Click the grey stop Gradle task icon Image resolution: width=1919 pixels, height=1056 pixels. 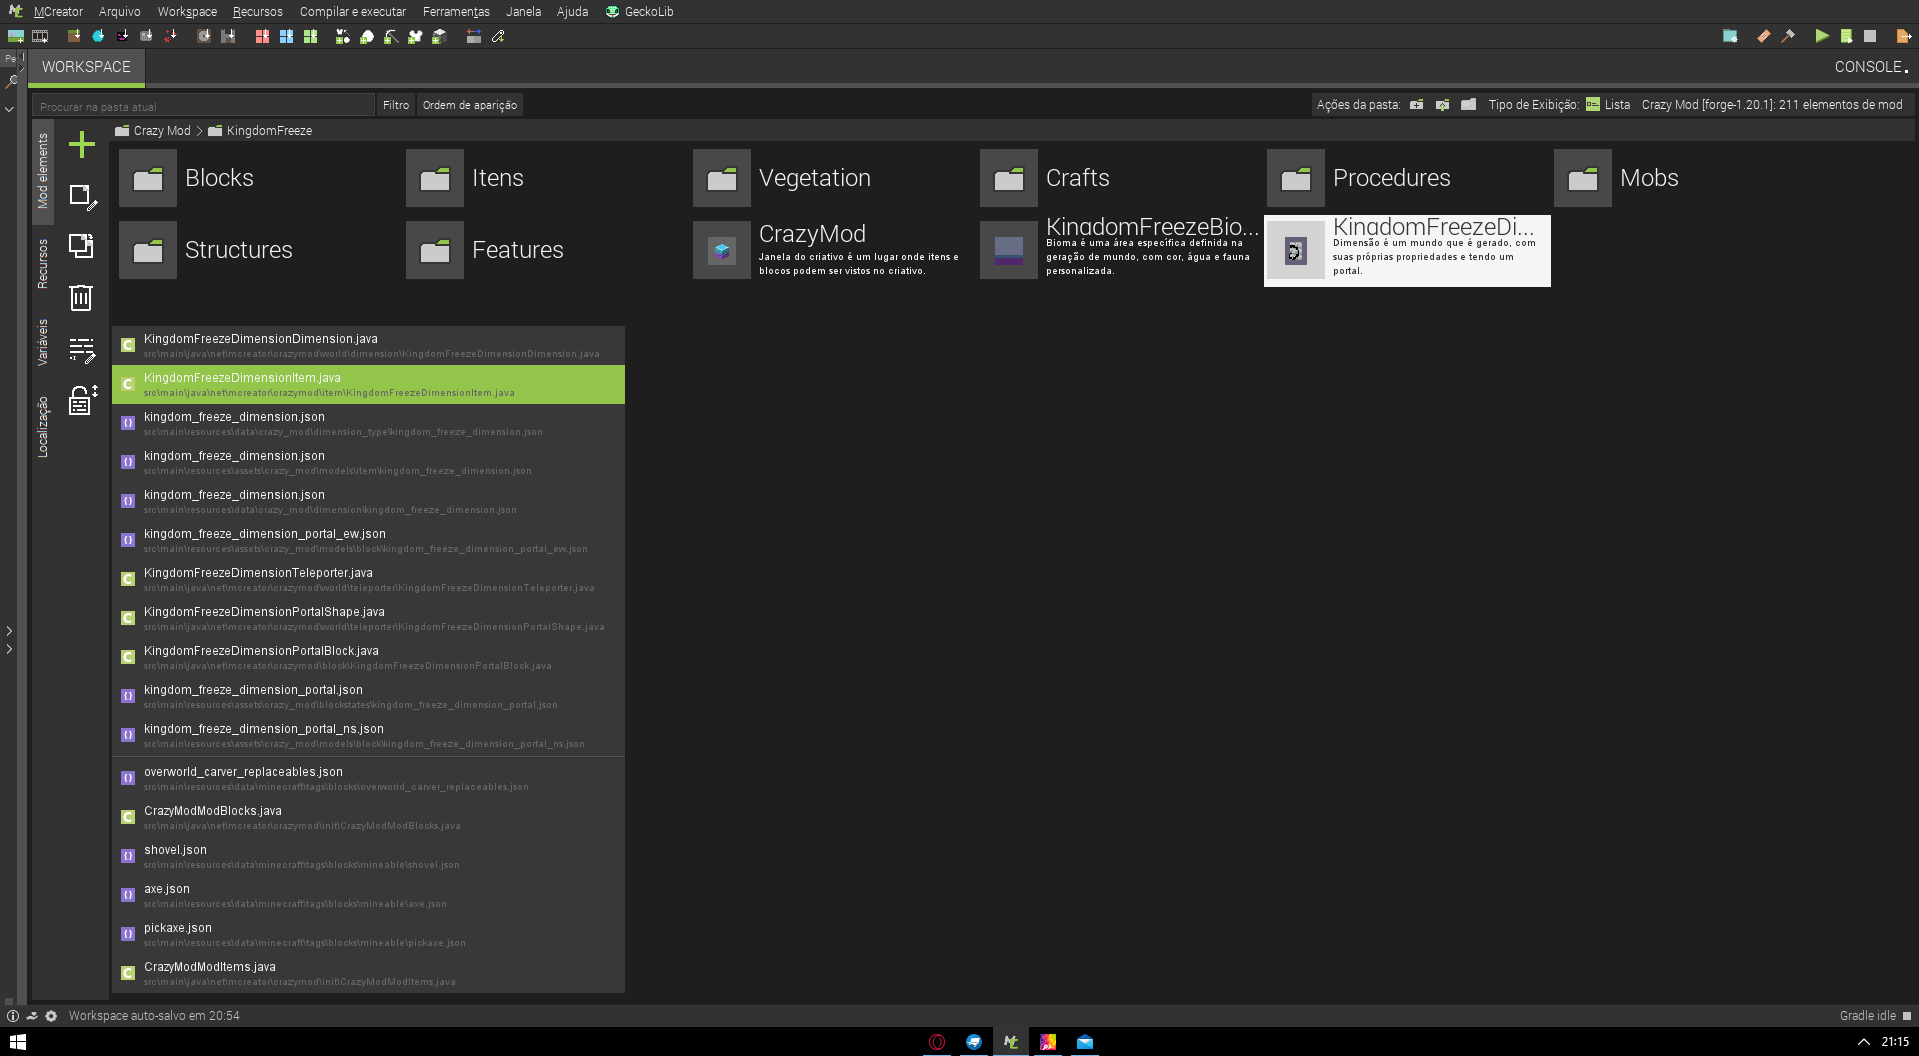pos(1870,36)
